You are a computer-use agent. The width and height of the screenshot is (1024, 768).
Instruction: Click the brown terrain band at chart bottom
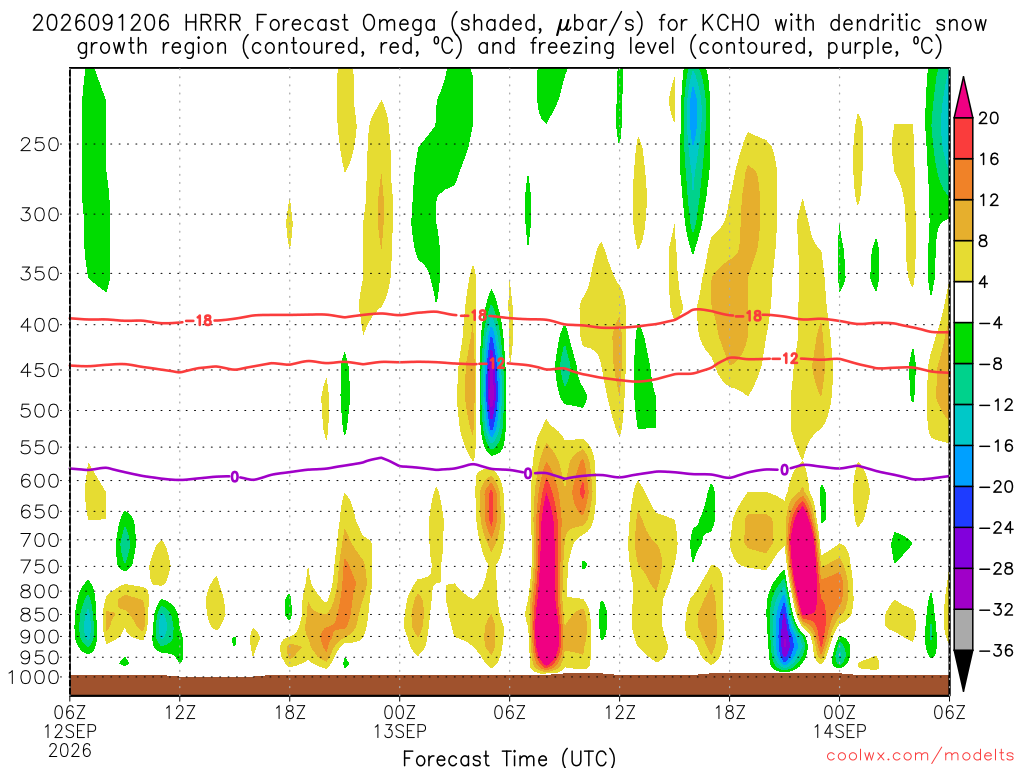coord(509,684)
